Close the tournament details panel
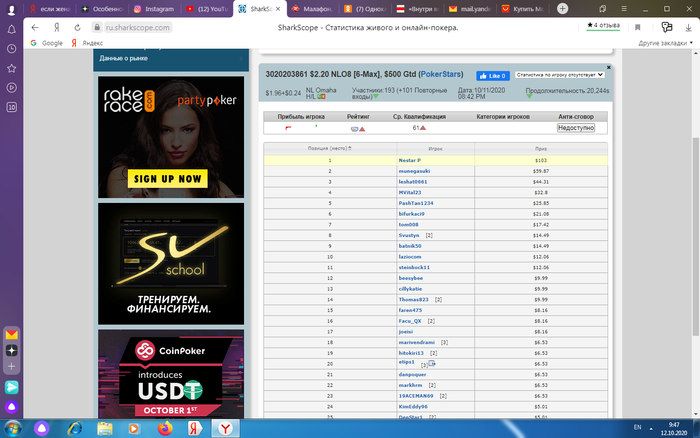 pos(608,67)
